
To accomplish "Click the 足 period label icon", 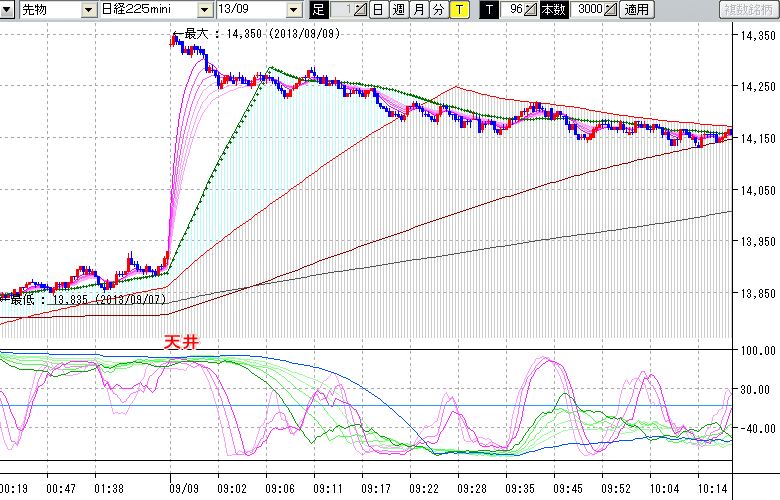I will tap(319, 10).
